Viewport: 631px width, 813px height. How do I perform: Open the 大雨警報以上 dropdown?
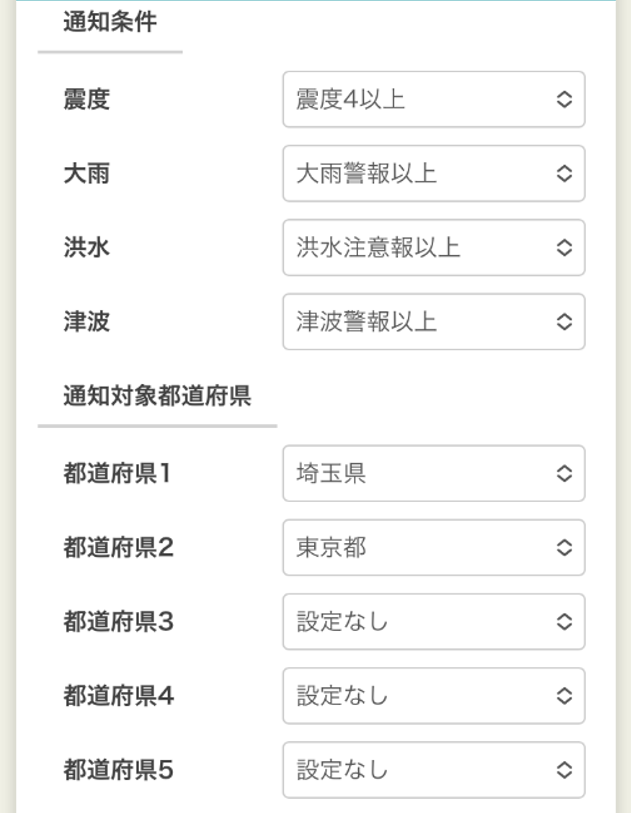click(x=433, y=173)
